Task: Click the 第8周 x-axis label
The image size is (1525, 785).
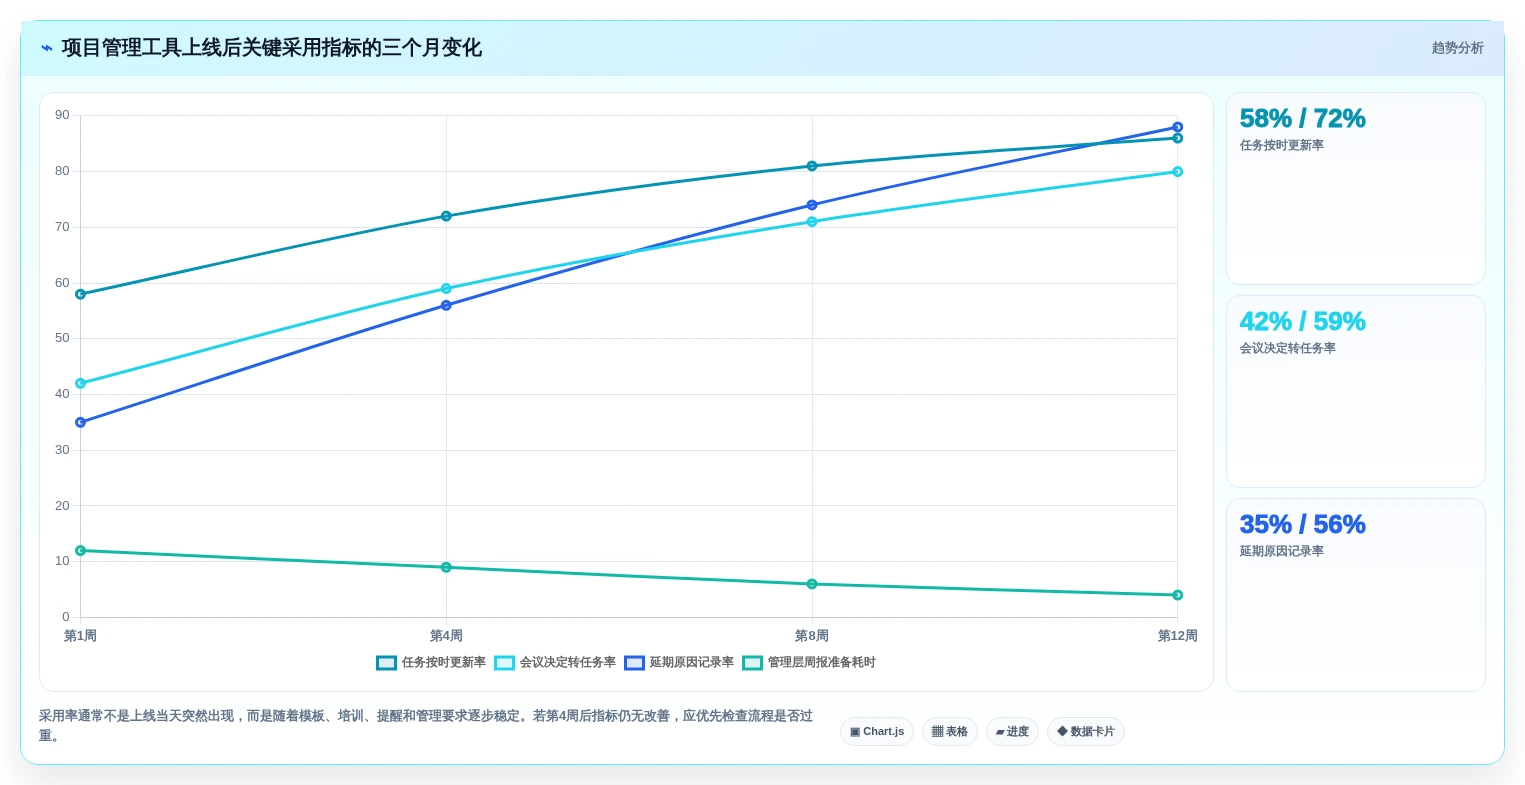Action: pyautogui.click(x=812, y=636)
